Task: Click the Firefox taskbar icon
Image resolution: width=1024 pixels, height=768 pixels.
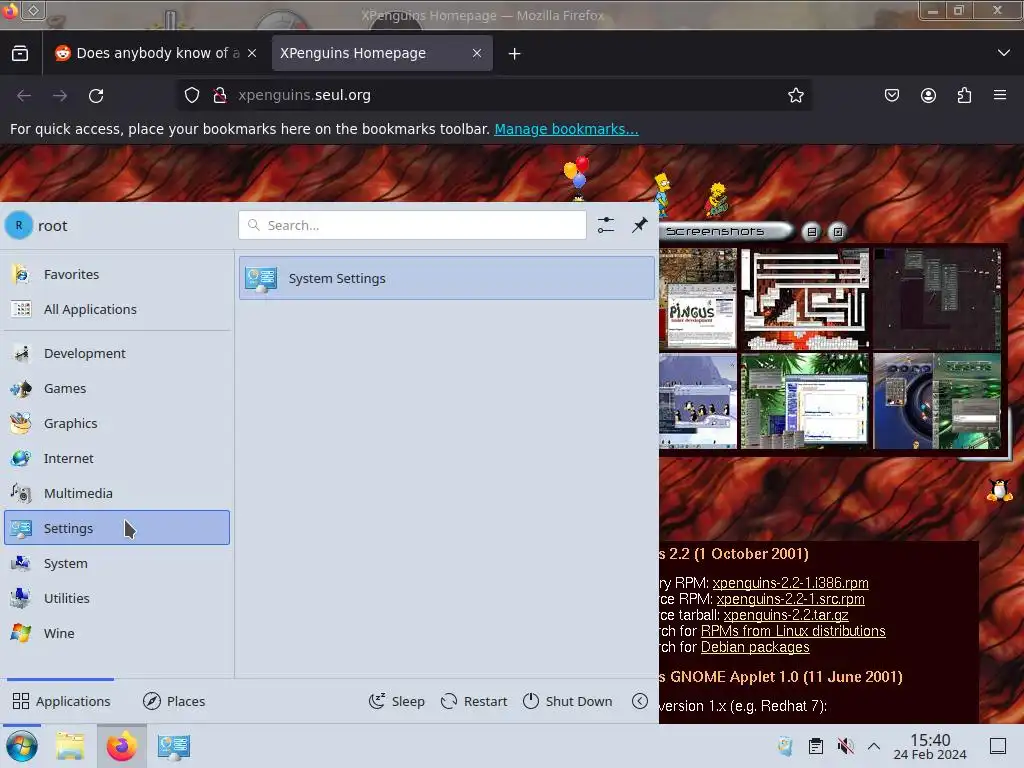Action: [x=121, y=746]
